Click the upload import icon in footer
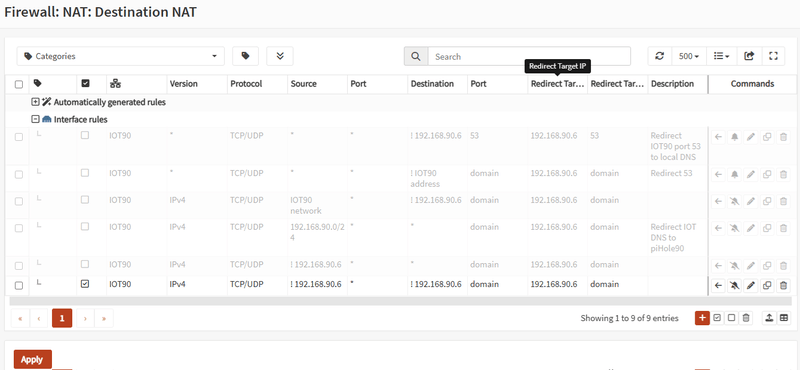The height and width of the screenshot is (370, 800). pos(769,318)
